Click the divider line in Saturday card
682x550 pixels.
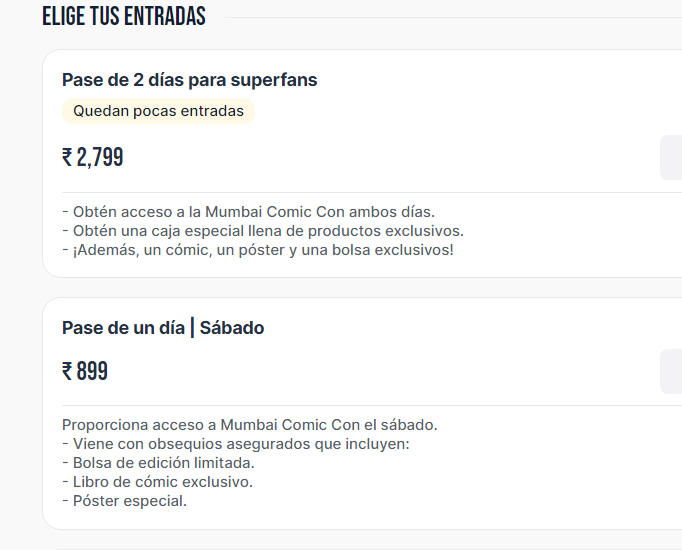coord(360,405)
